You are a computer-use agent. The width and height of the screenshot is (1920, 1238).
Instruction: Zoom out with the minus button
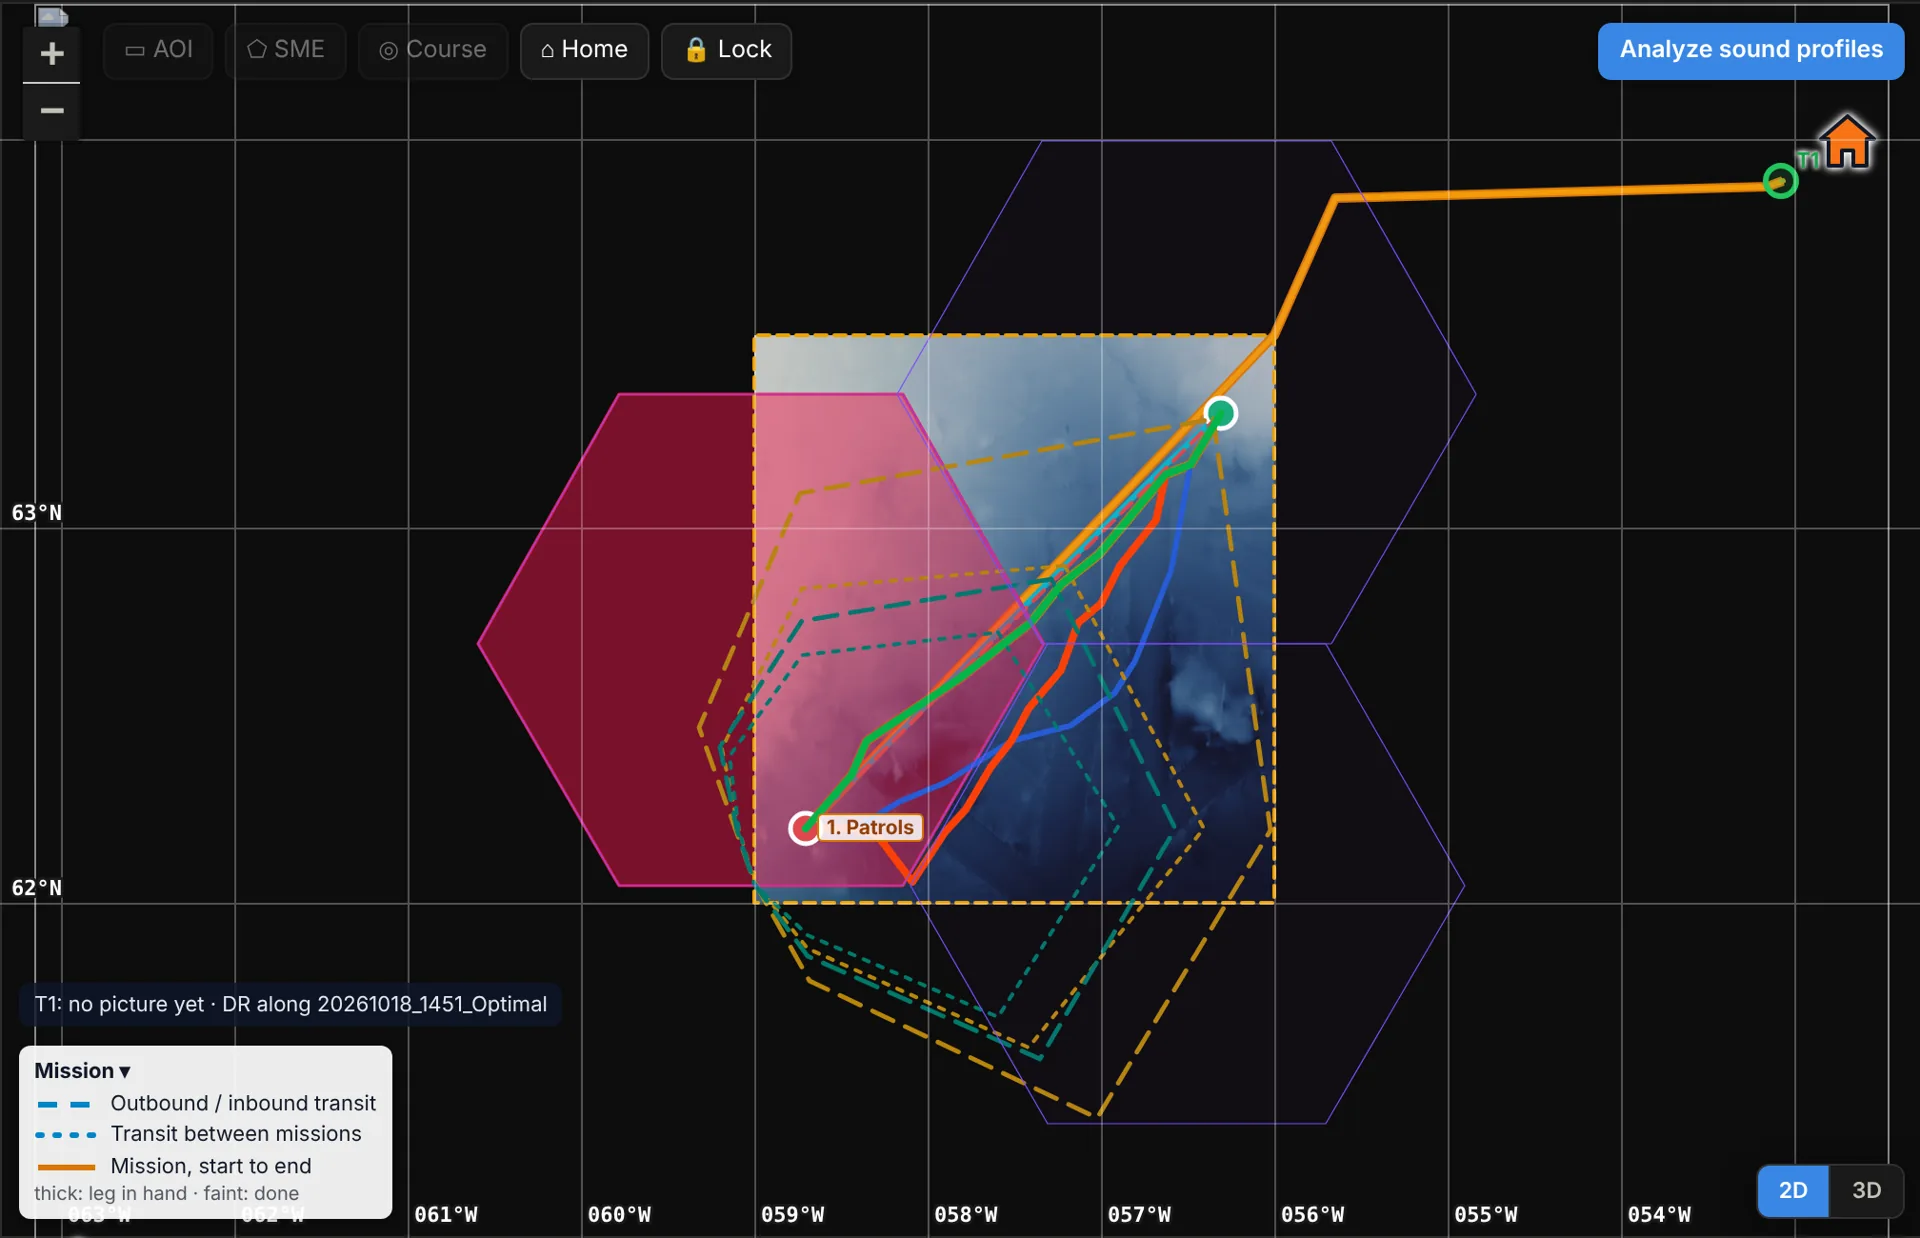52,111
